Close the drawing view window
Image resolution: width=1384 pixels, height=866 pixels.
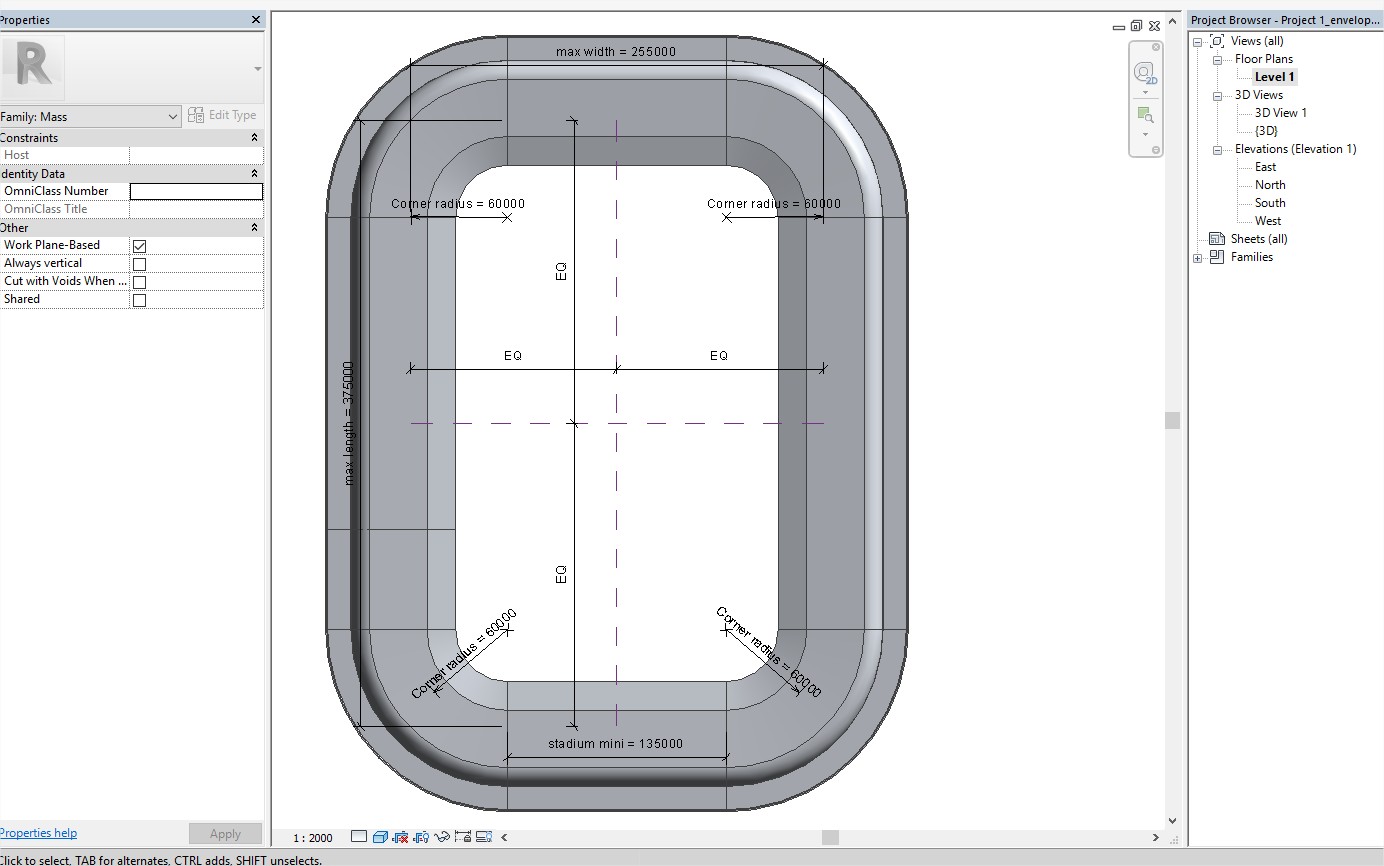[1154, 26]
